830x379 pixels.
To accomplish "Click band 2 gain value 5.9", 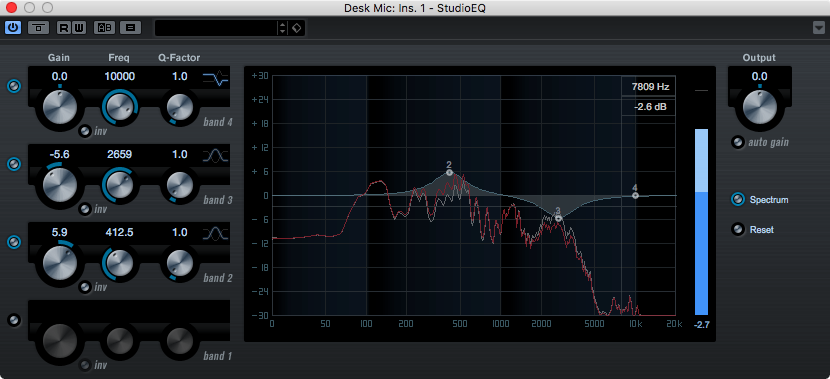I will (x=59, y=232).
